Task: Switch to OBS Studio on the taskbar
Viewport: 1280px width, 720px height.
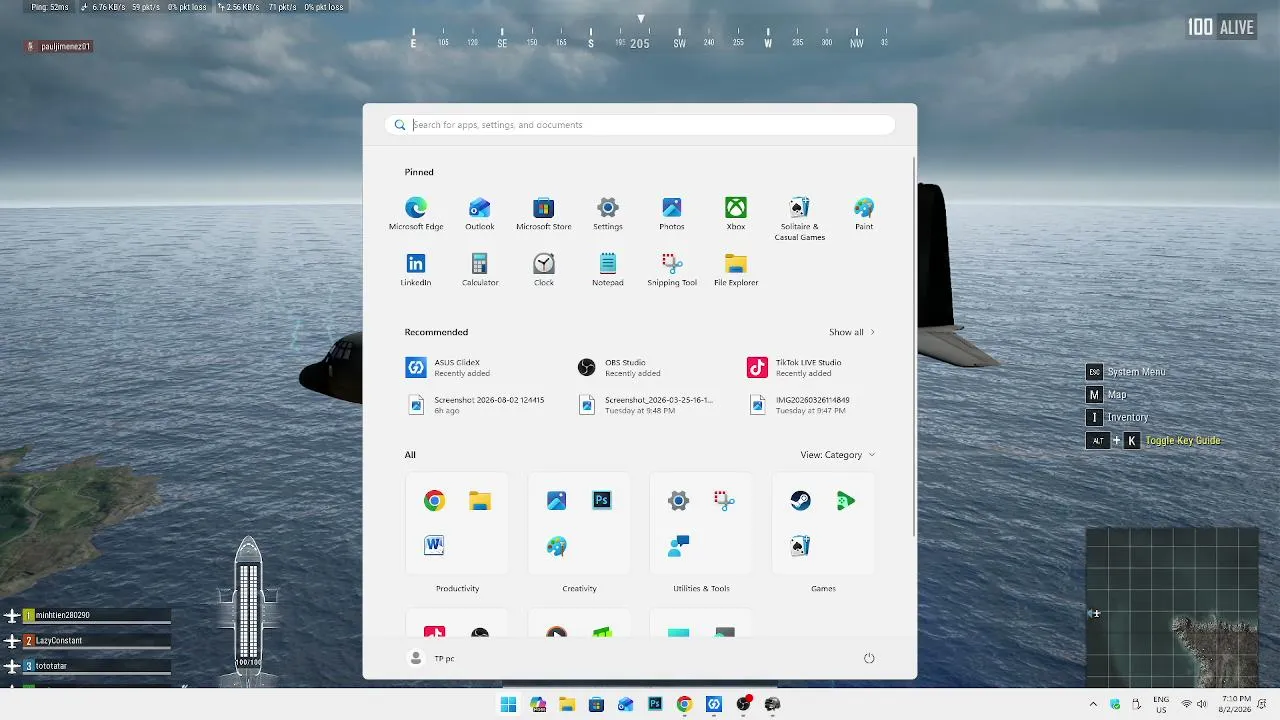Action: tap(743, 704)
